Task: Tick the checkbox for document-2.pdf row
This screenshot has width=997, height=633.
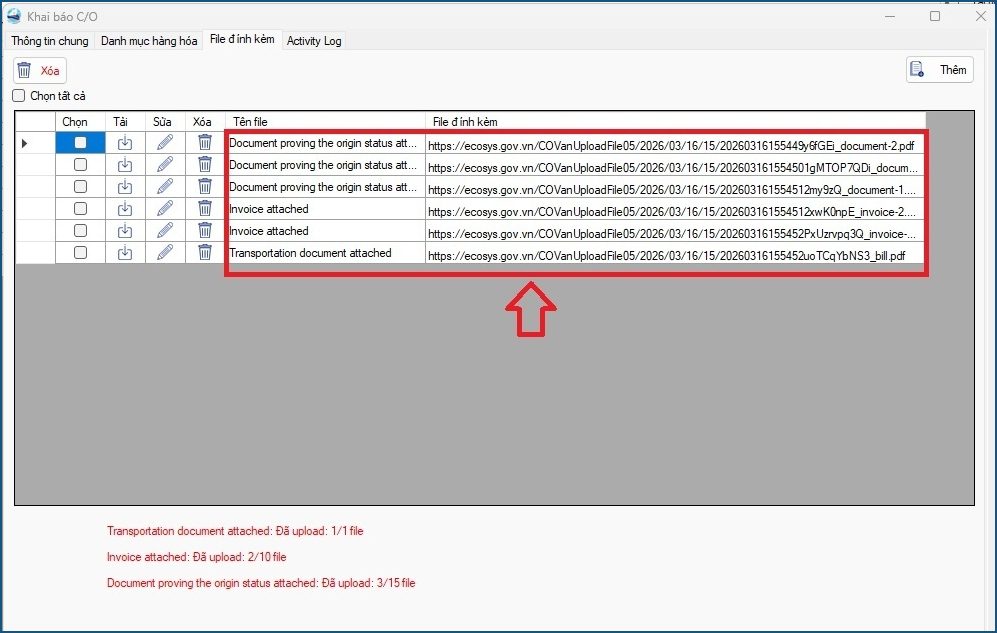Action: point(81,143)
